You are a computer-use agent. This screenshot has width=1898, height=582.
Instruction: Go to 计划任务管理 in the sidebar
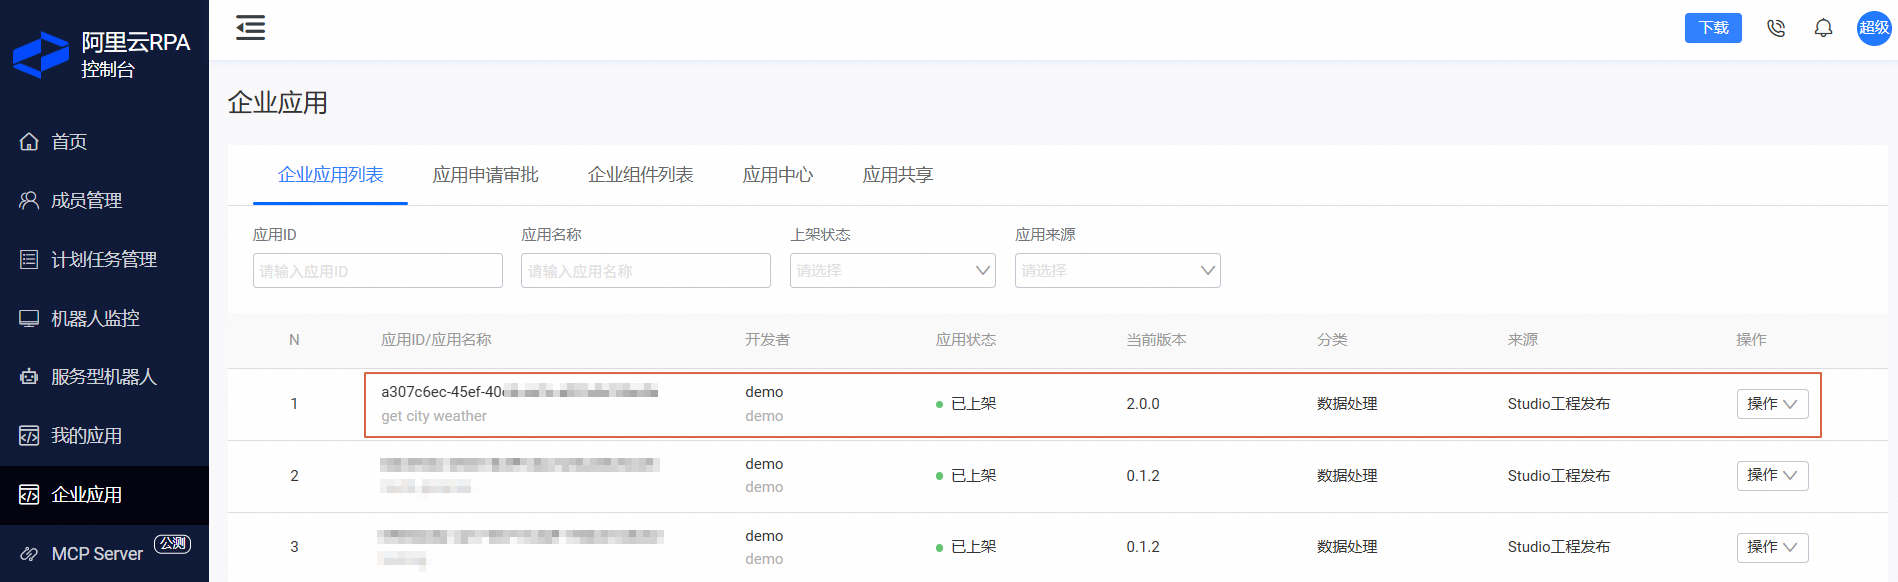[x=103, y=260]
